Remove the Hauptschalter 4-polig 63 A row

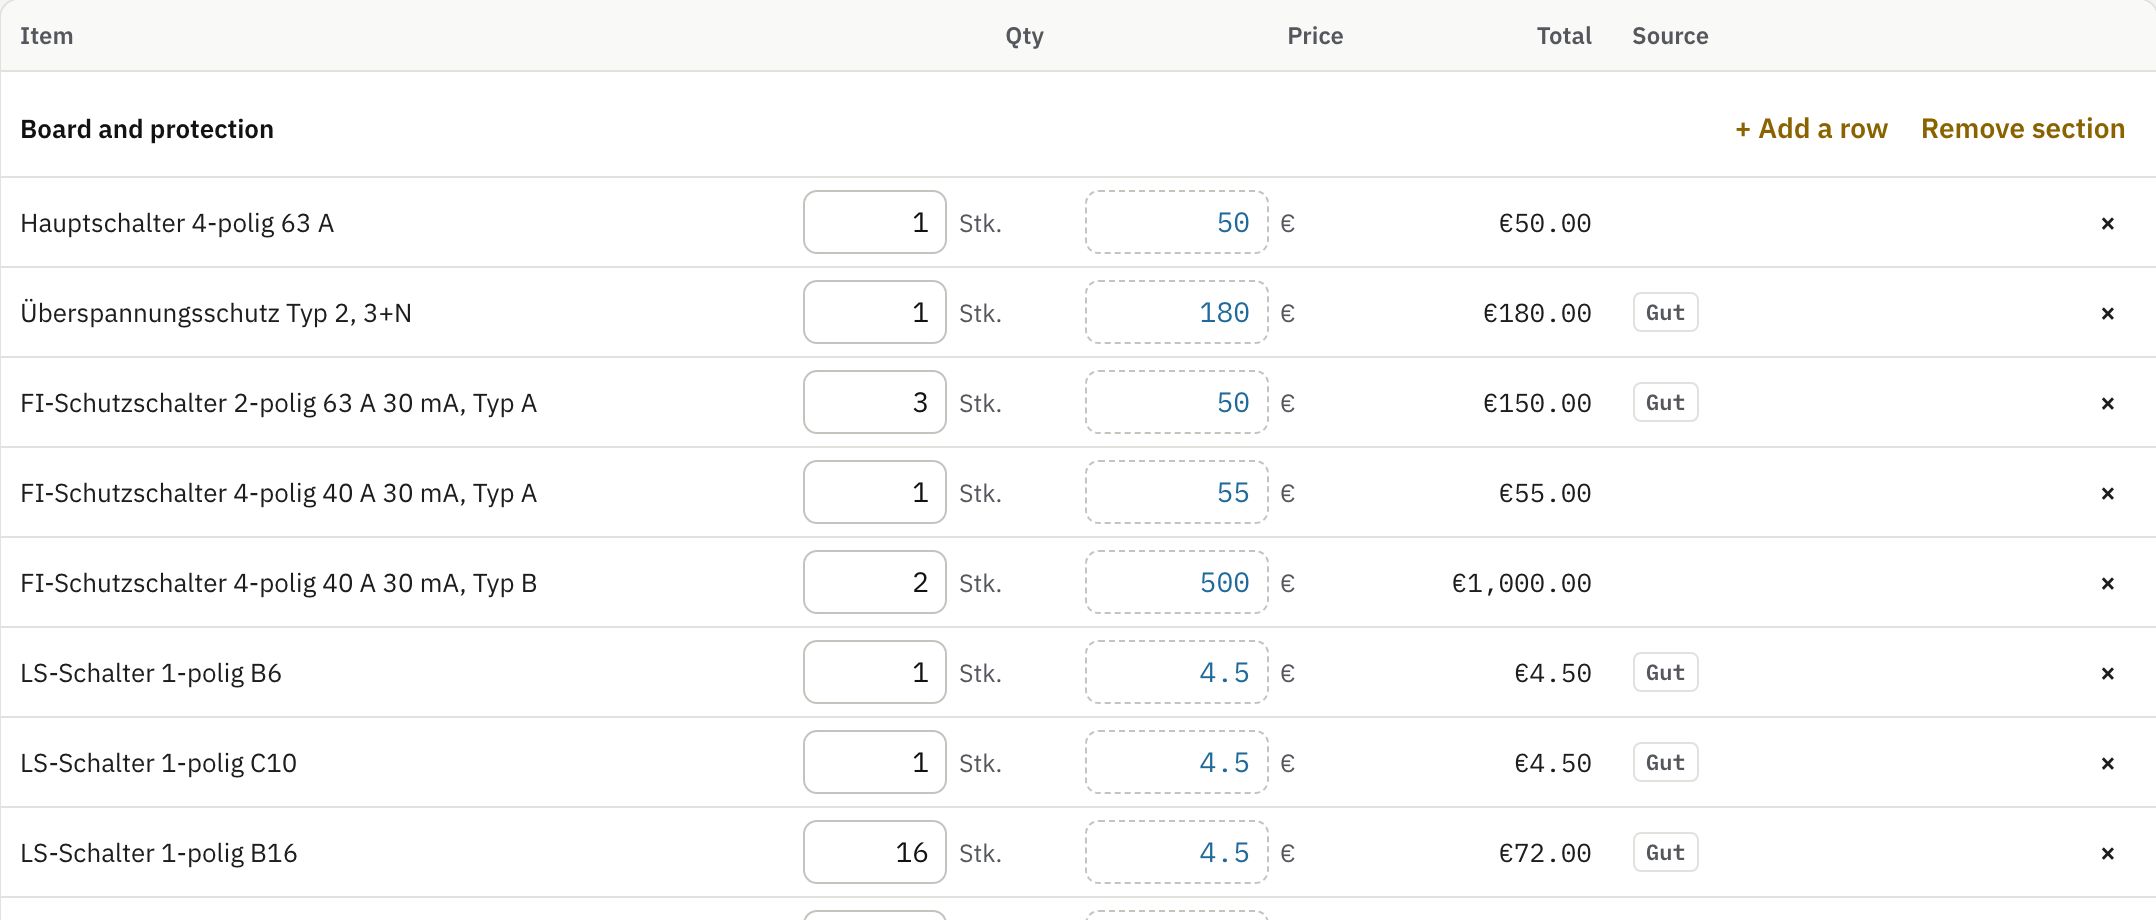click(2107, 223)
